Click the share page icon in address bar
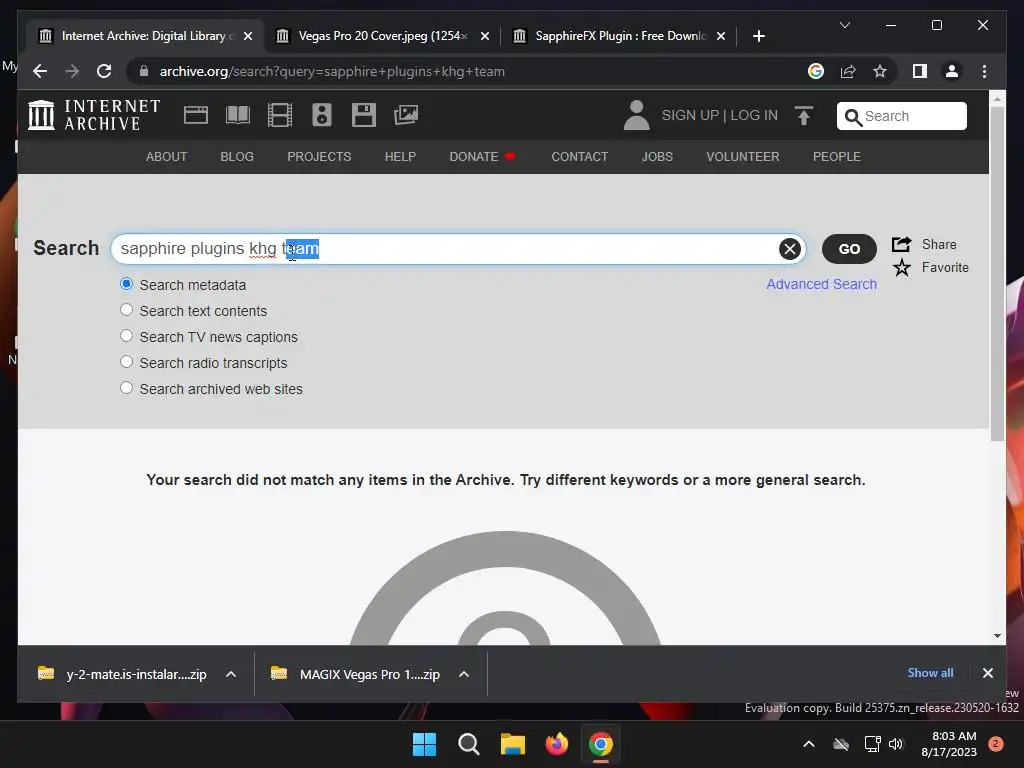The height and width of the screenshot is (768, 1024). tap(848, 71)
